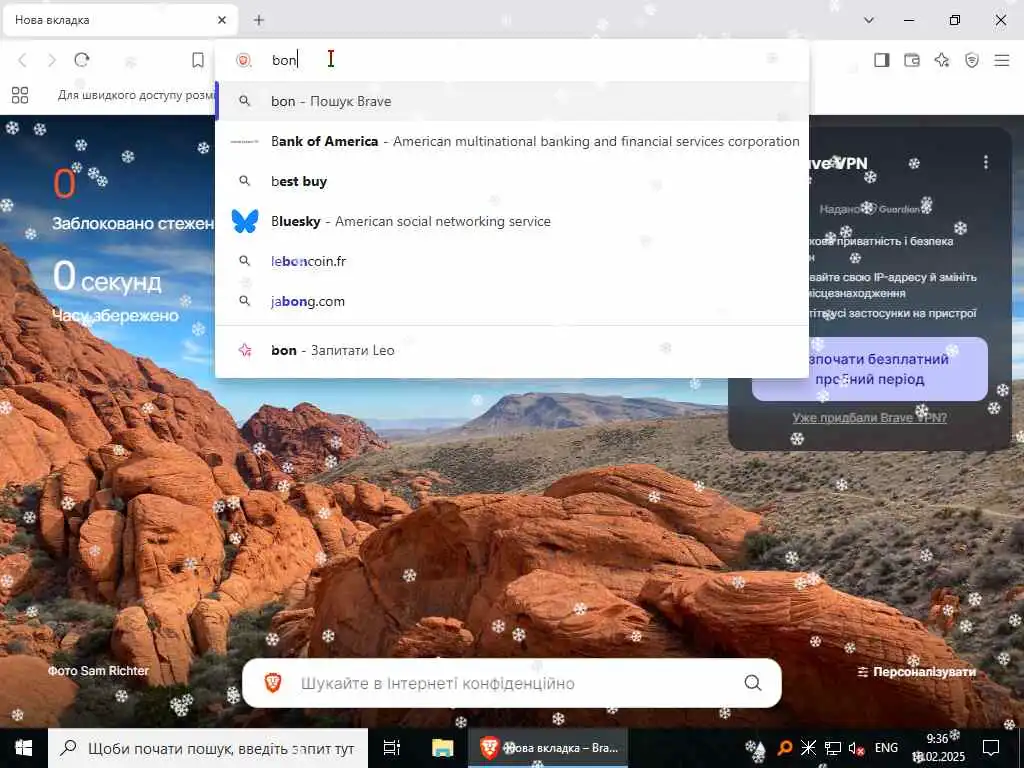Image resolution: width=1024 pixels, height=768 pixels.
Task: Click the network tray icon
Action: coord(833,748)
